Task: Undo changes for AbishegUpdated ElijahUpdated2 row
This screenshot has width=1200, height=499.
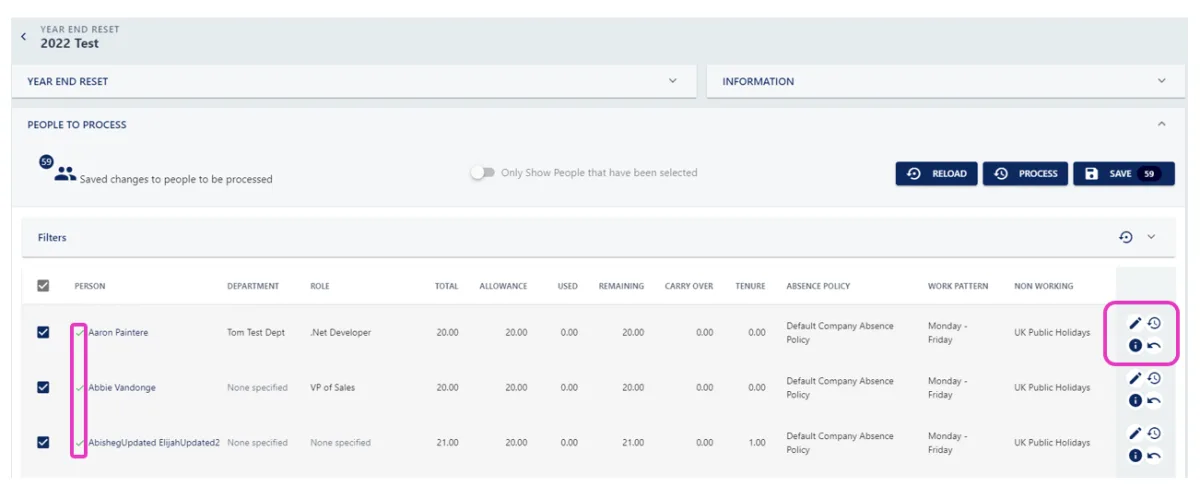Action: pyautogui.click(x=1154, y=456)
